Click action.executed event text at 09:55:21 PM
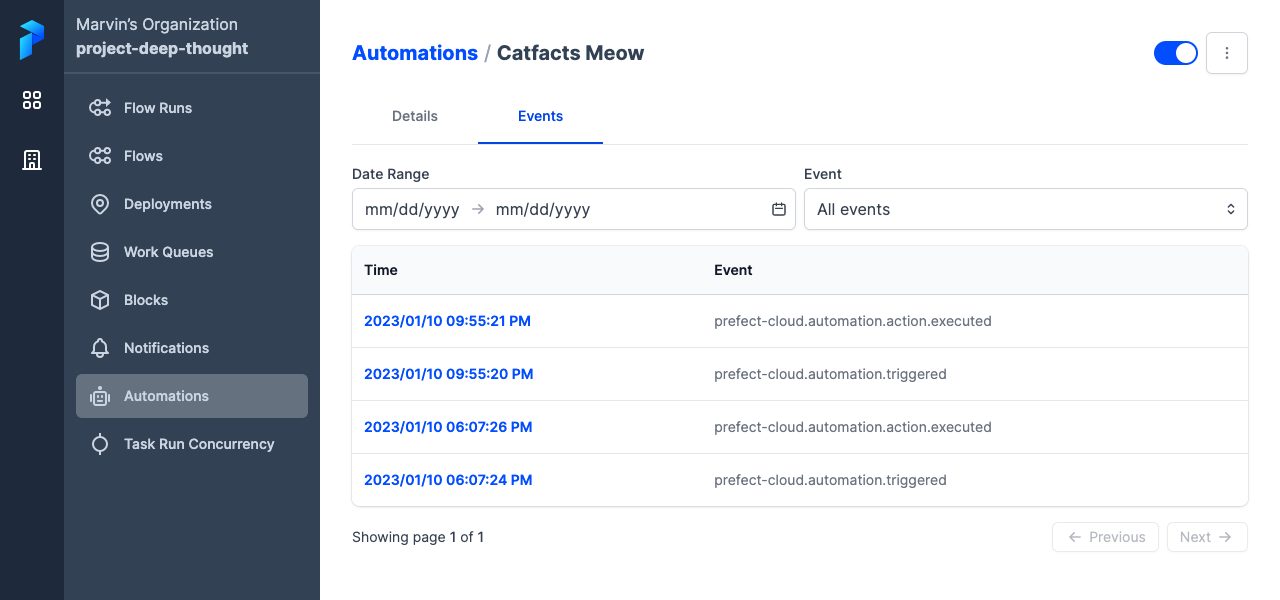This screenshot has width=1280, height=600. click(853, 321)
